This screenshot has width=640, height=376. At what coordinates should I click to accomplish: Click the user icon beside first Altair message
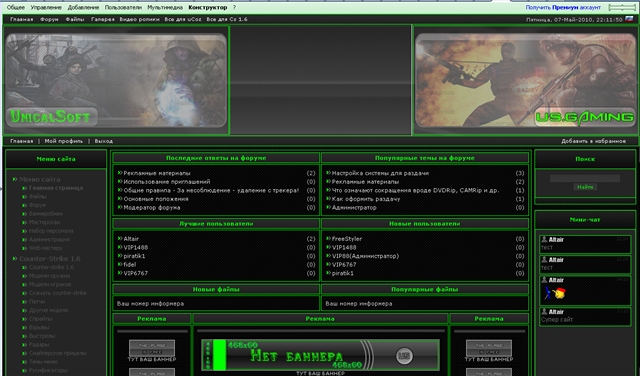[544, 240]
